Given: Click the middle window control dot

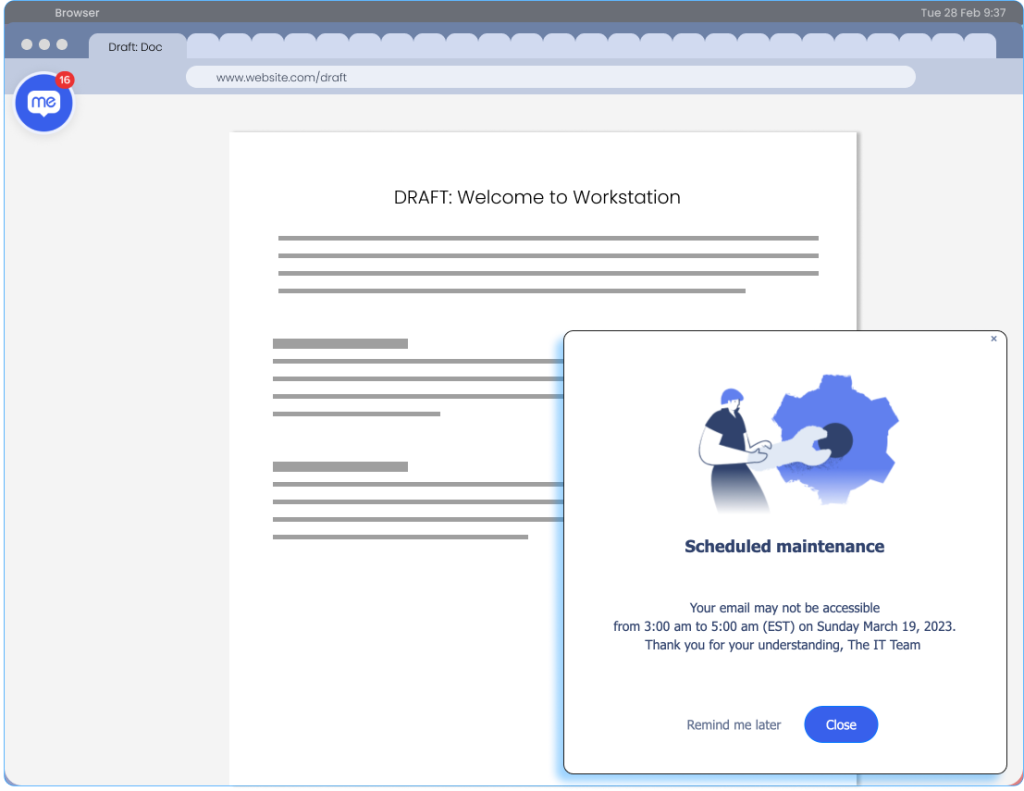Looking at the screenshot, I should (44, 45).
